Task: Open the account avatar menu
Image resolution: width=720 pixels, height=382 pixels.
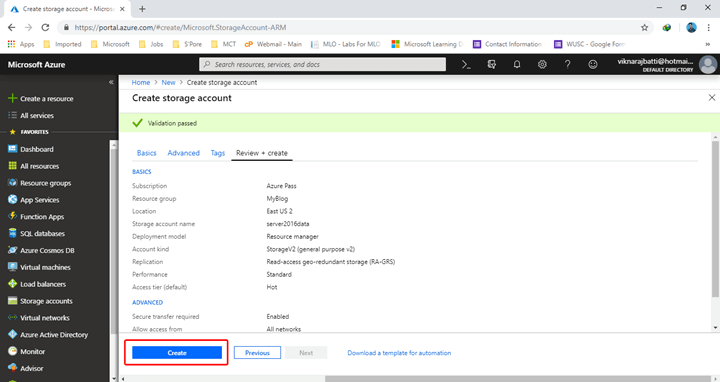Action: tap(708, 64)
